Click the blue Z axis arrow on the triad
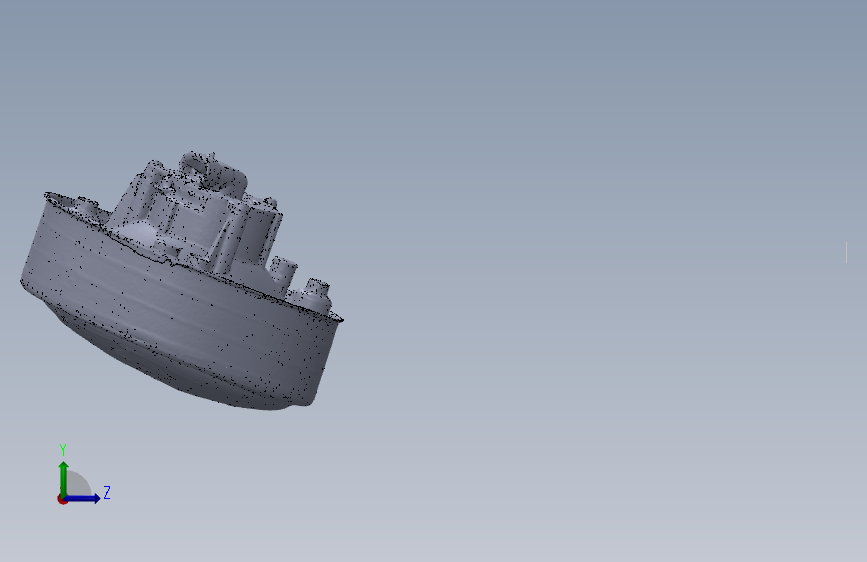Image resolution: width=867 pixels, height=562 pixels. coord(83,498)
